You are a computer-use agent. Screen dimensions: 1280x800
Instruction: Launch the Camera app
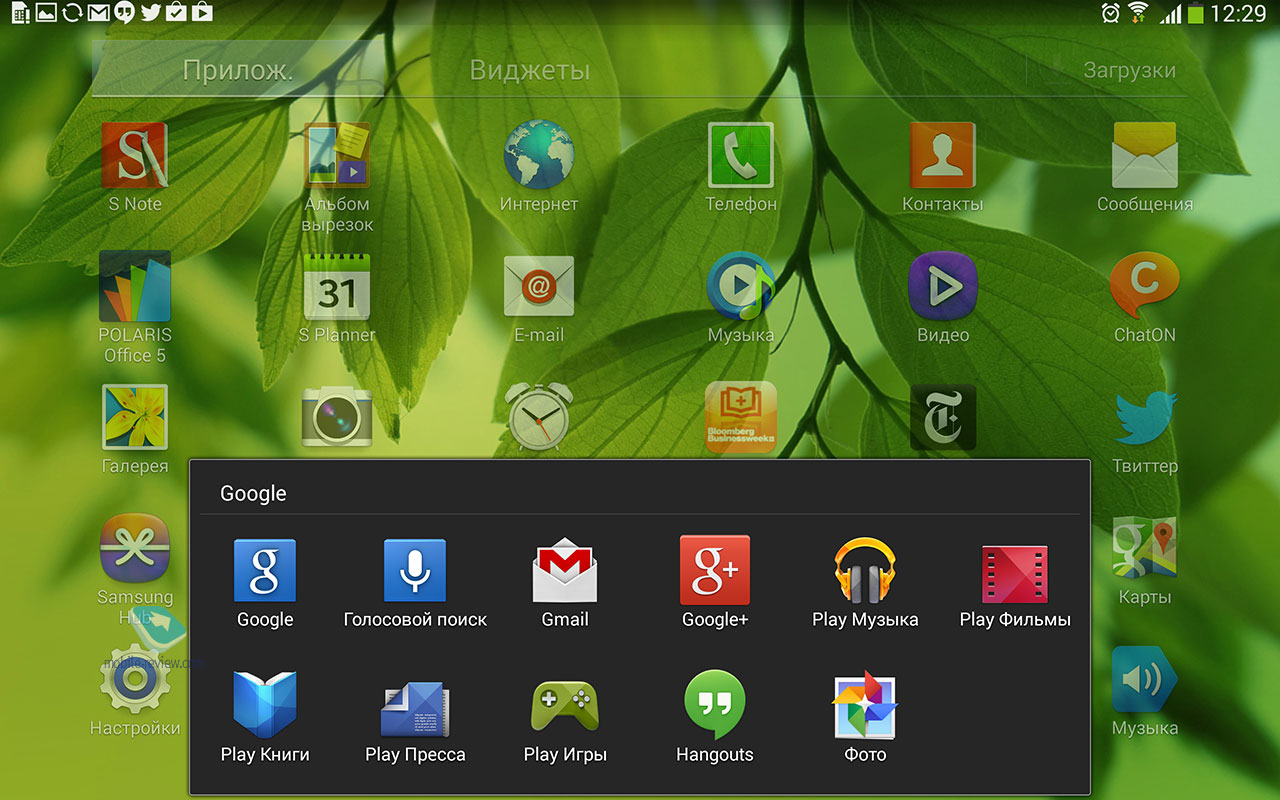pyautogui.click(x=337, y=418)
